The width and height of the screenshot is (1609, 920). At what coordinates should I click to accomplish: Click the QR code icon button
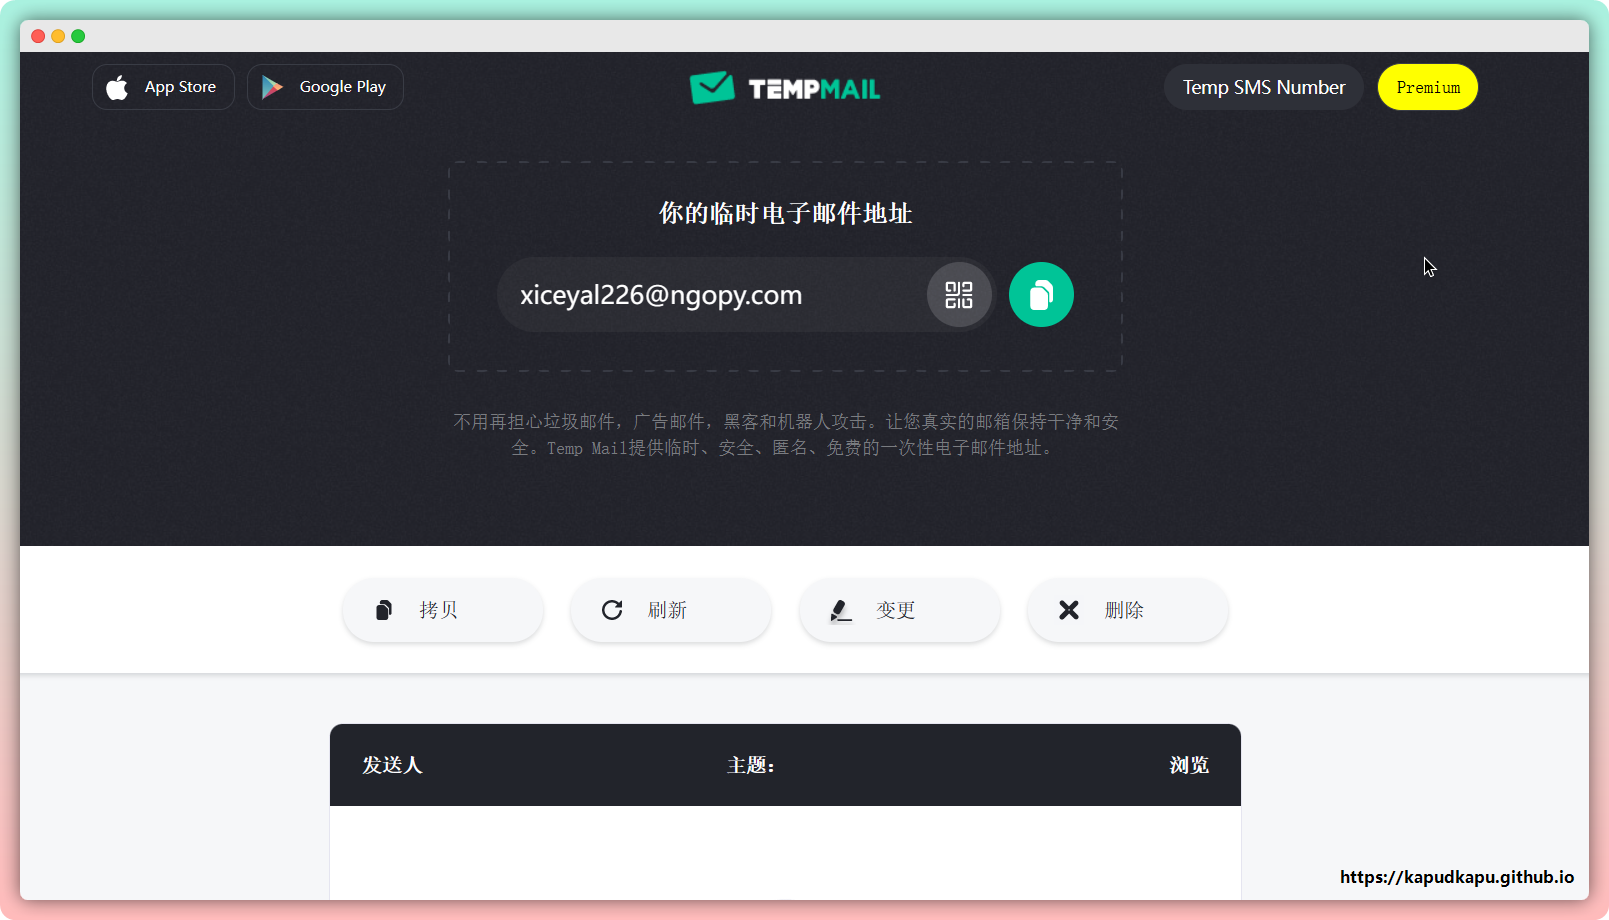tap(959, 295)
